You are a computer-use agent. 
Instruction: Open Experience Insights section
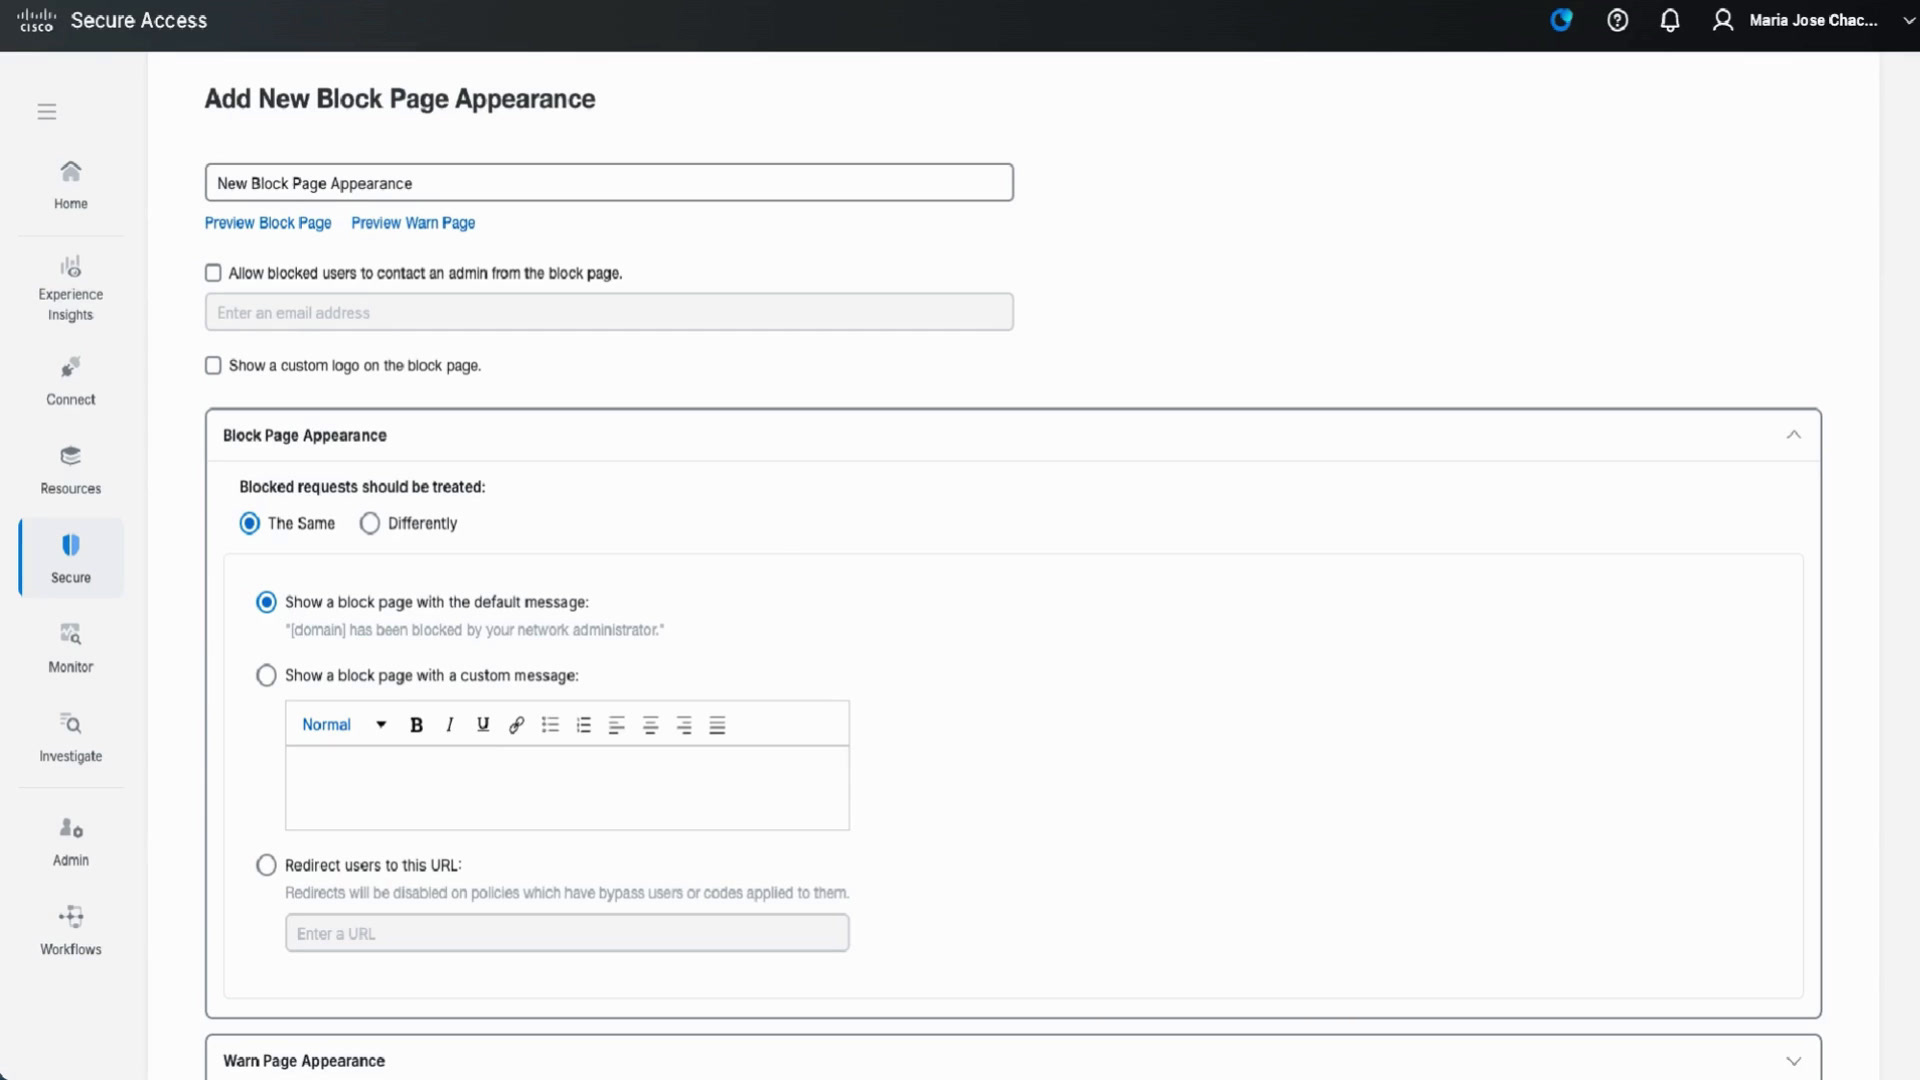tap(70, 288)
